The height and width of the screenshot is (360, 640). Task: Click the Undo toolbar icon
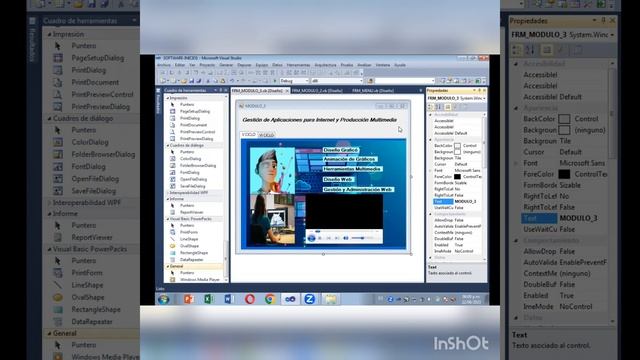click(x=232, y=81)
